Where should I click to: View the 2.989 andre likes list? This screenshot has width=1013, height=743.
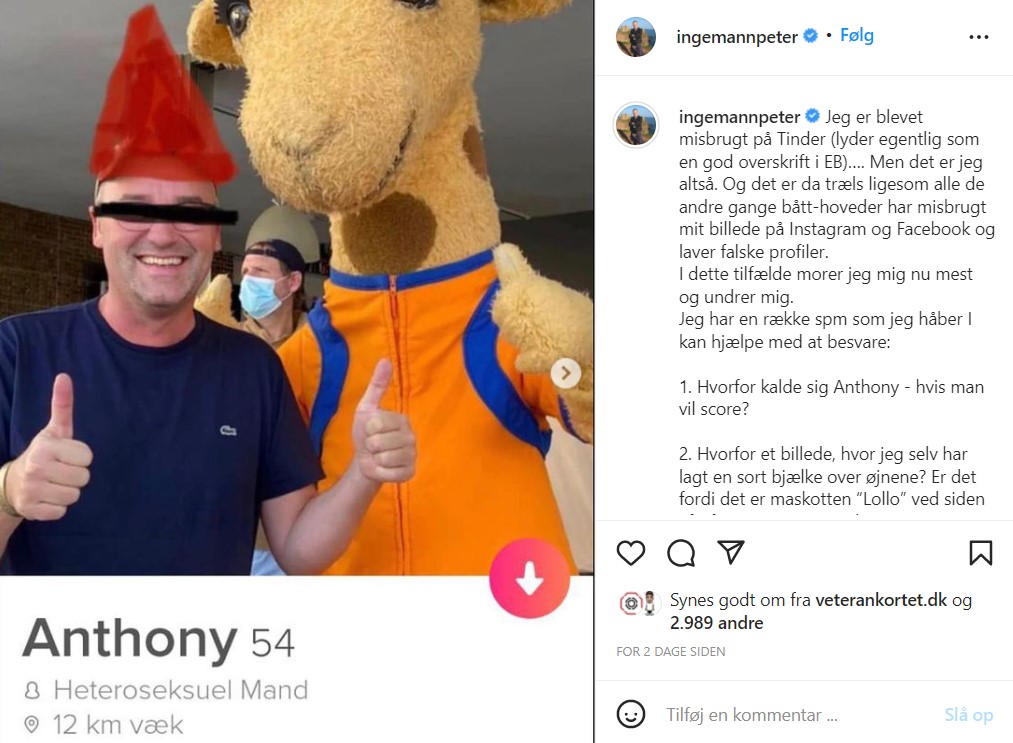pos(716,623)
